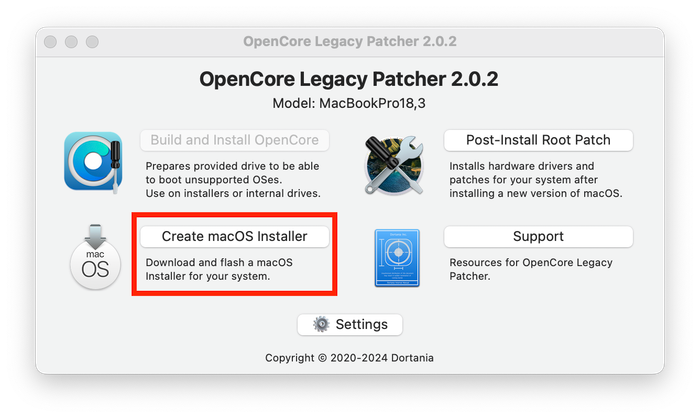Minimize the patcher window
Screen dimensions: 700x418
(x=71, y=42)
